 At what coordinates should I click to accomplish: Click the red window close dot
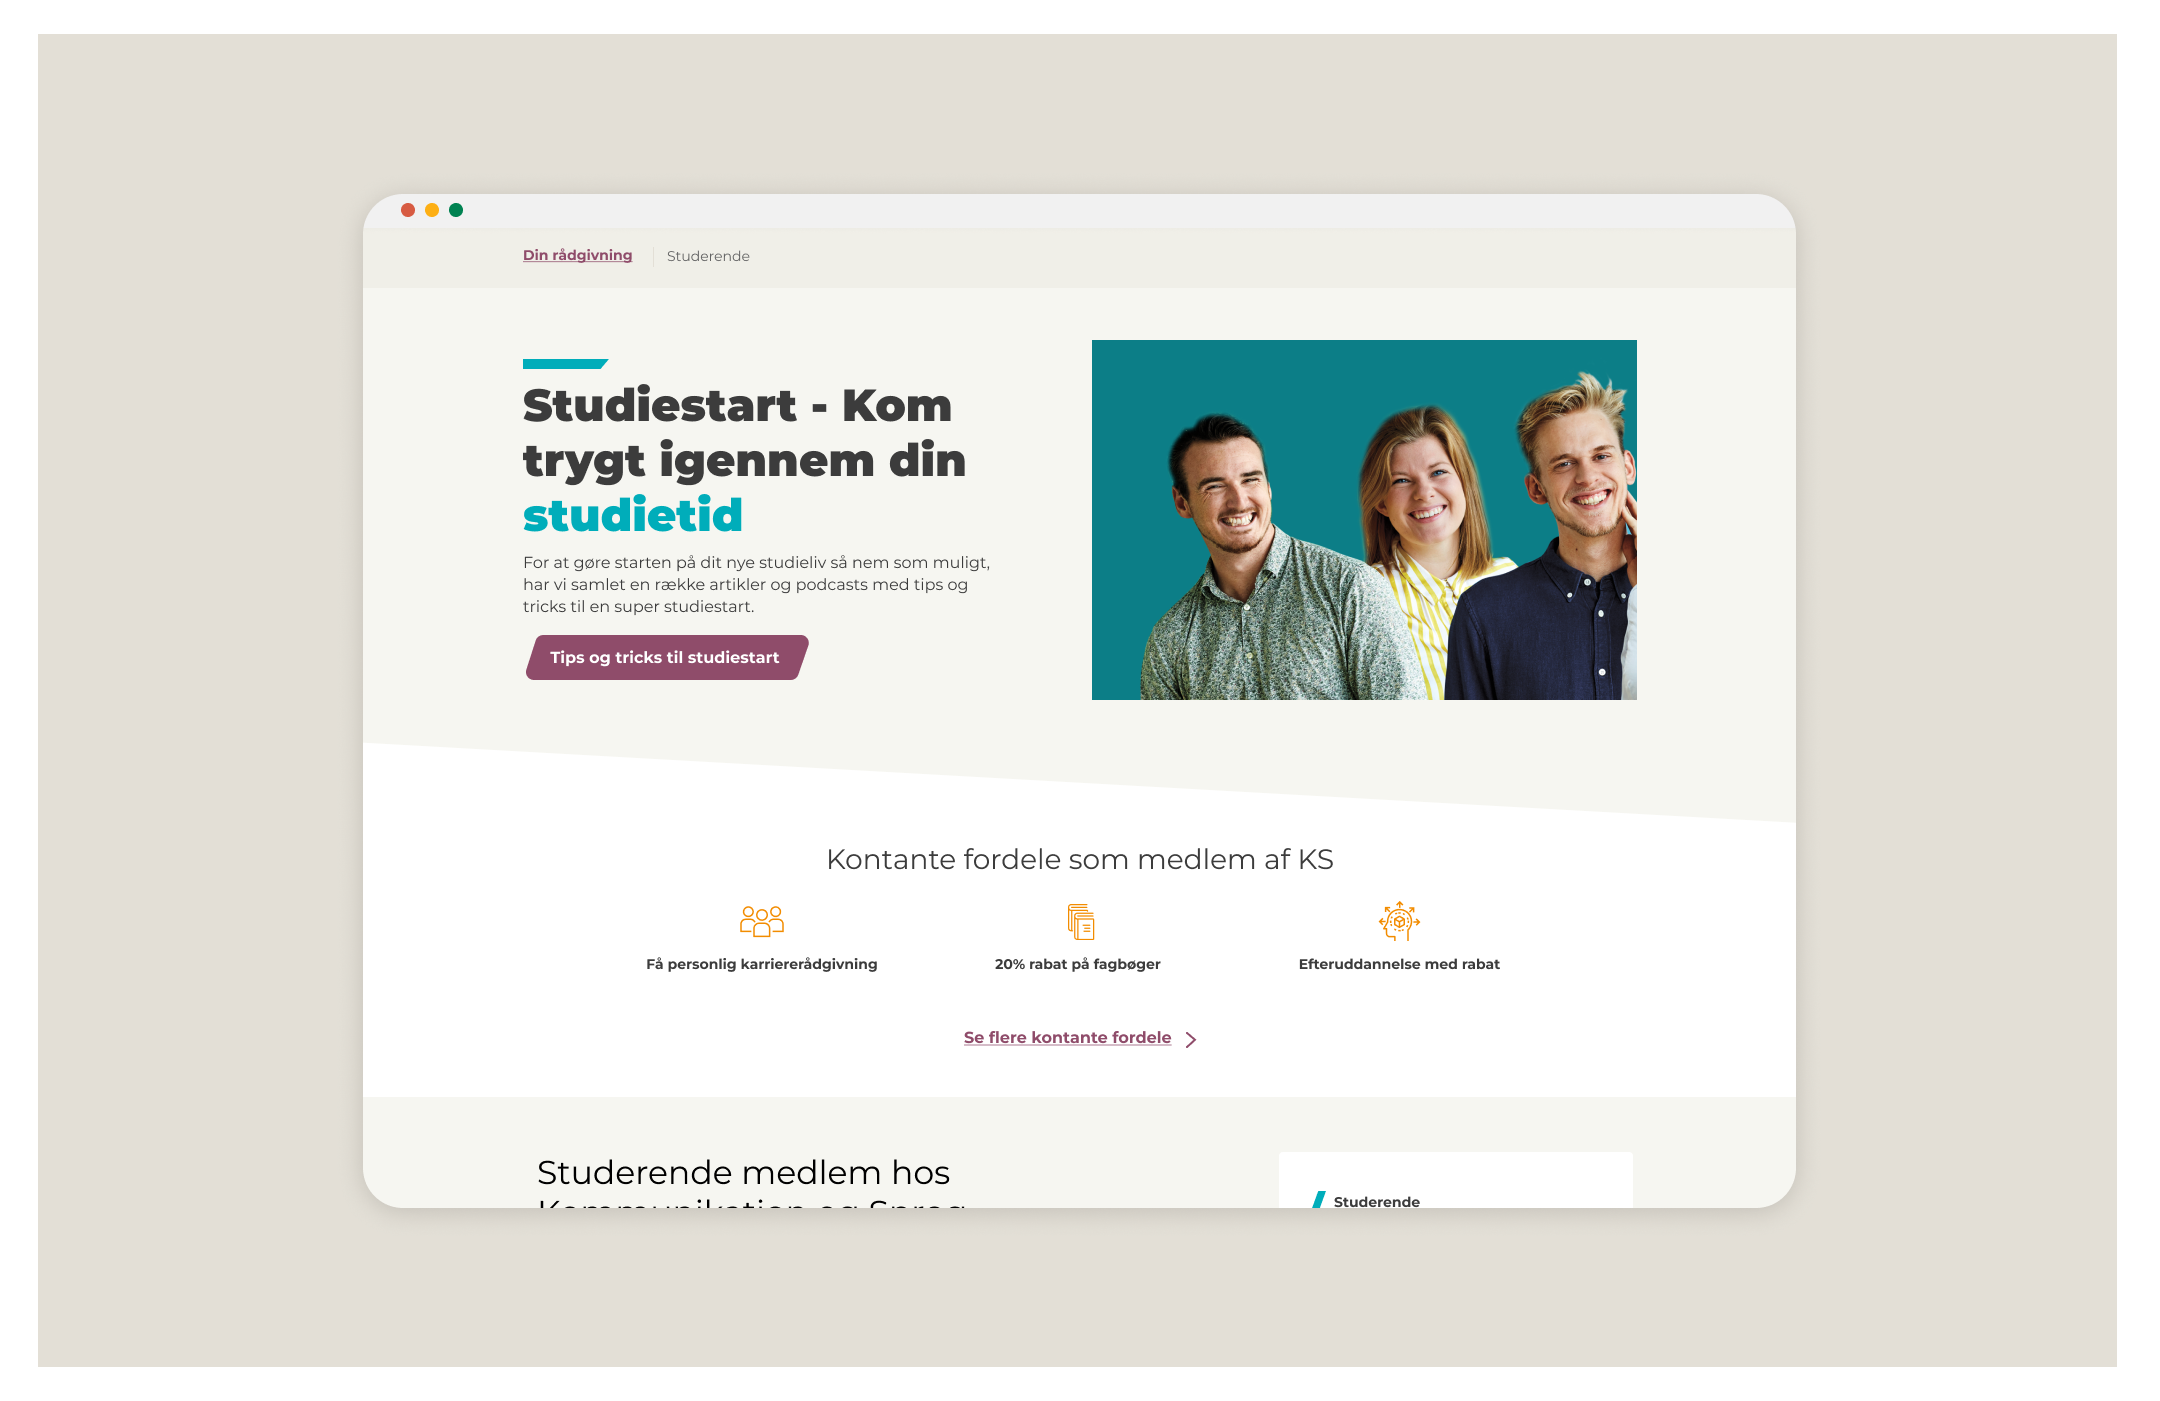pyautogui.click(x=408, y=210)
